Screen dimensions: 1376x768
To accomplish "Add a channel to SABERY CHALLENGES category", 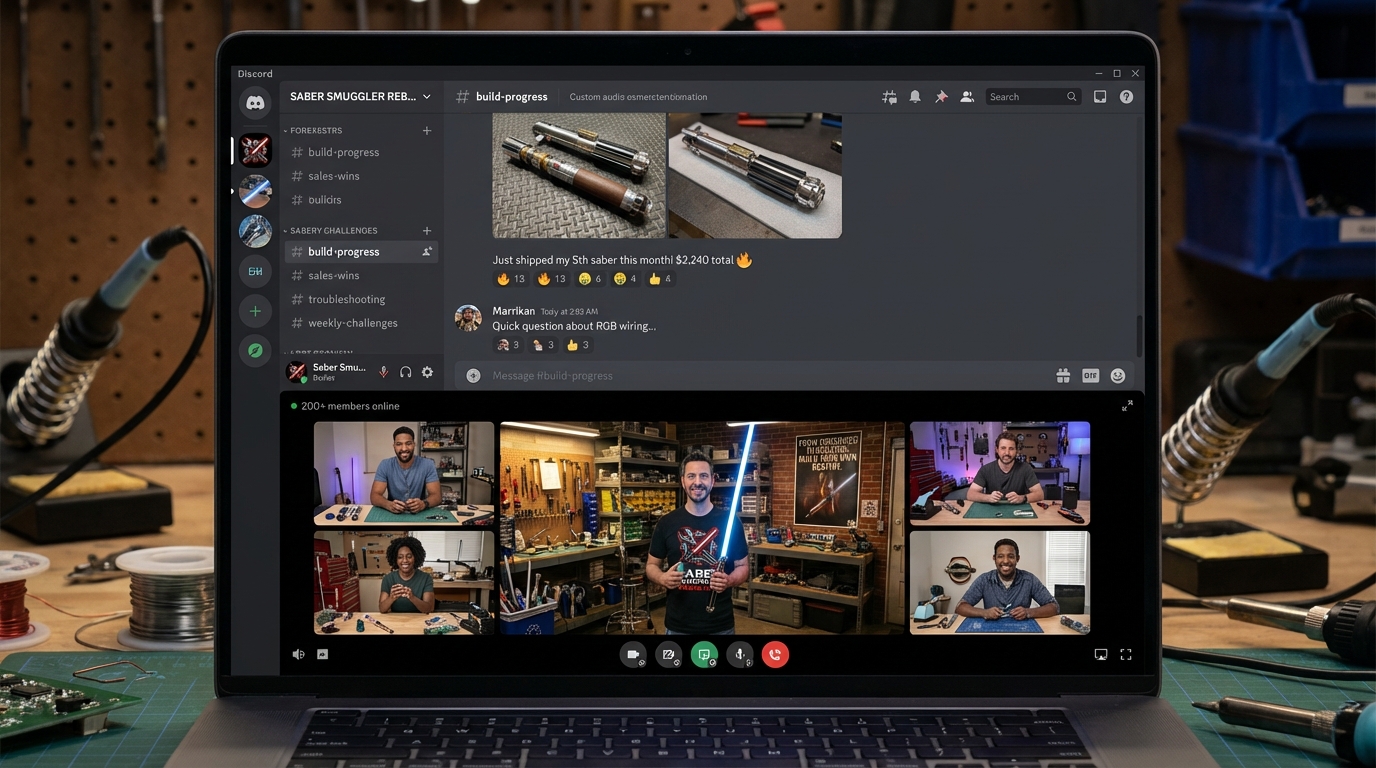I will (427, 231).
